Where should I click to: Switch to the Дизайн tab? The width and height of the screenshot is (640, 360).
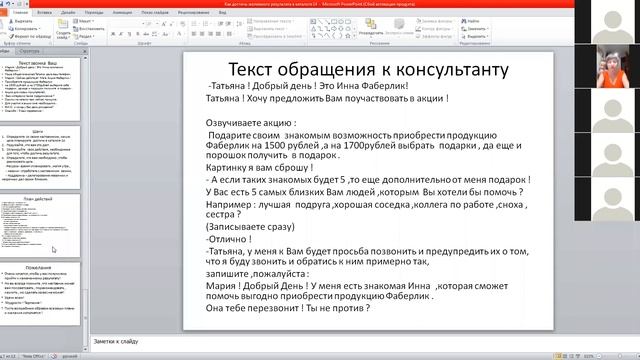[68, 13]
